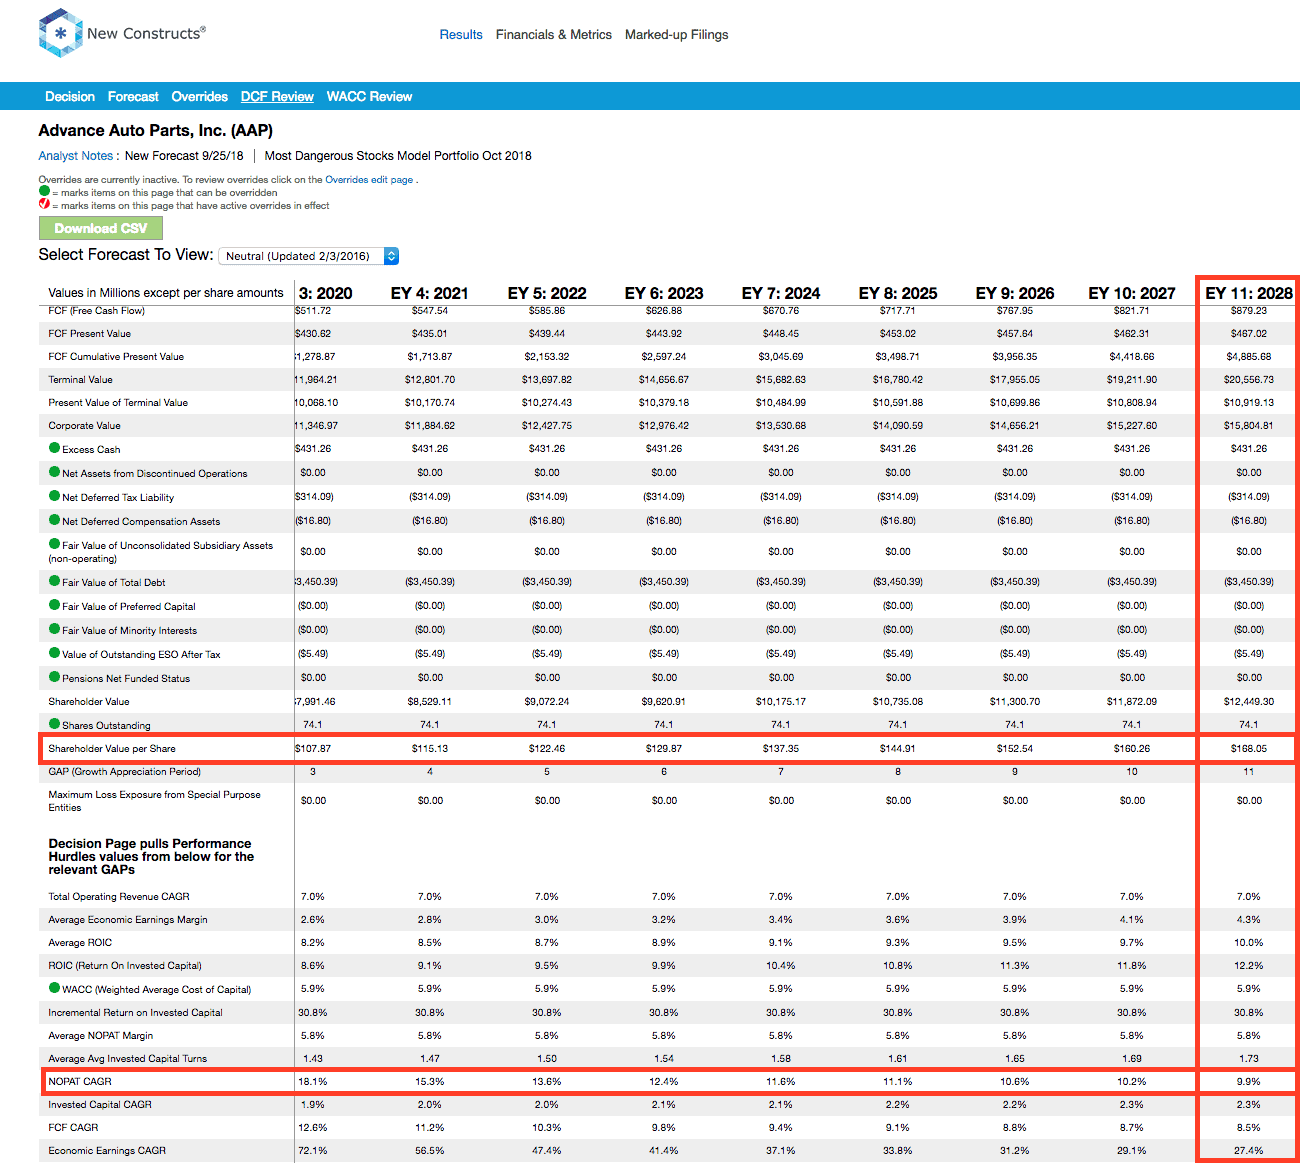The image size is (1300, 1163).
Task: Click the green dot beside Fair Value of Minority Interests
Action: (x=55, y=629)
